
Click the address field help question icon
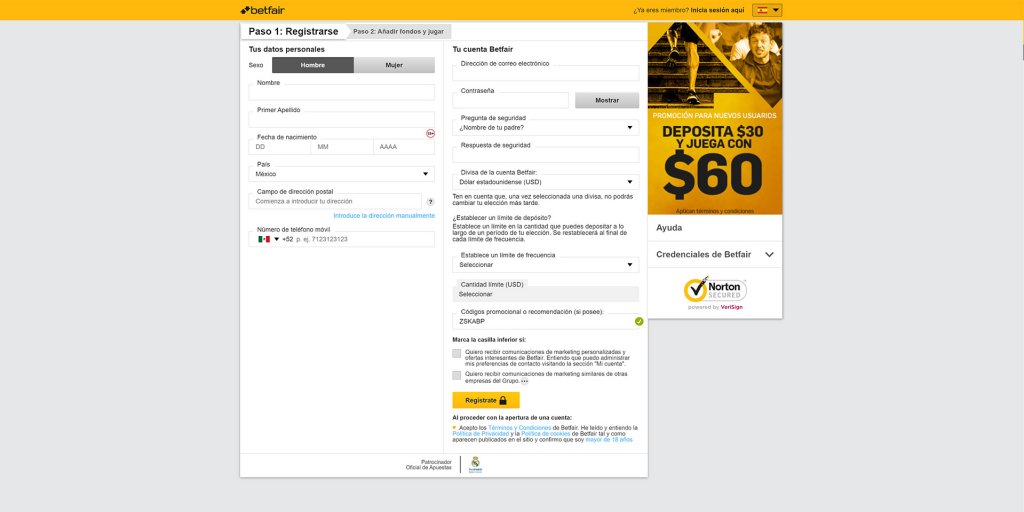430,202
